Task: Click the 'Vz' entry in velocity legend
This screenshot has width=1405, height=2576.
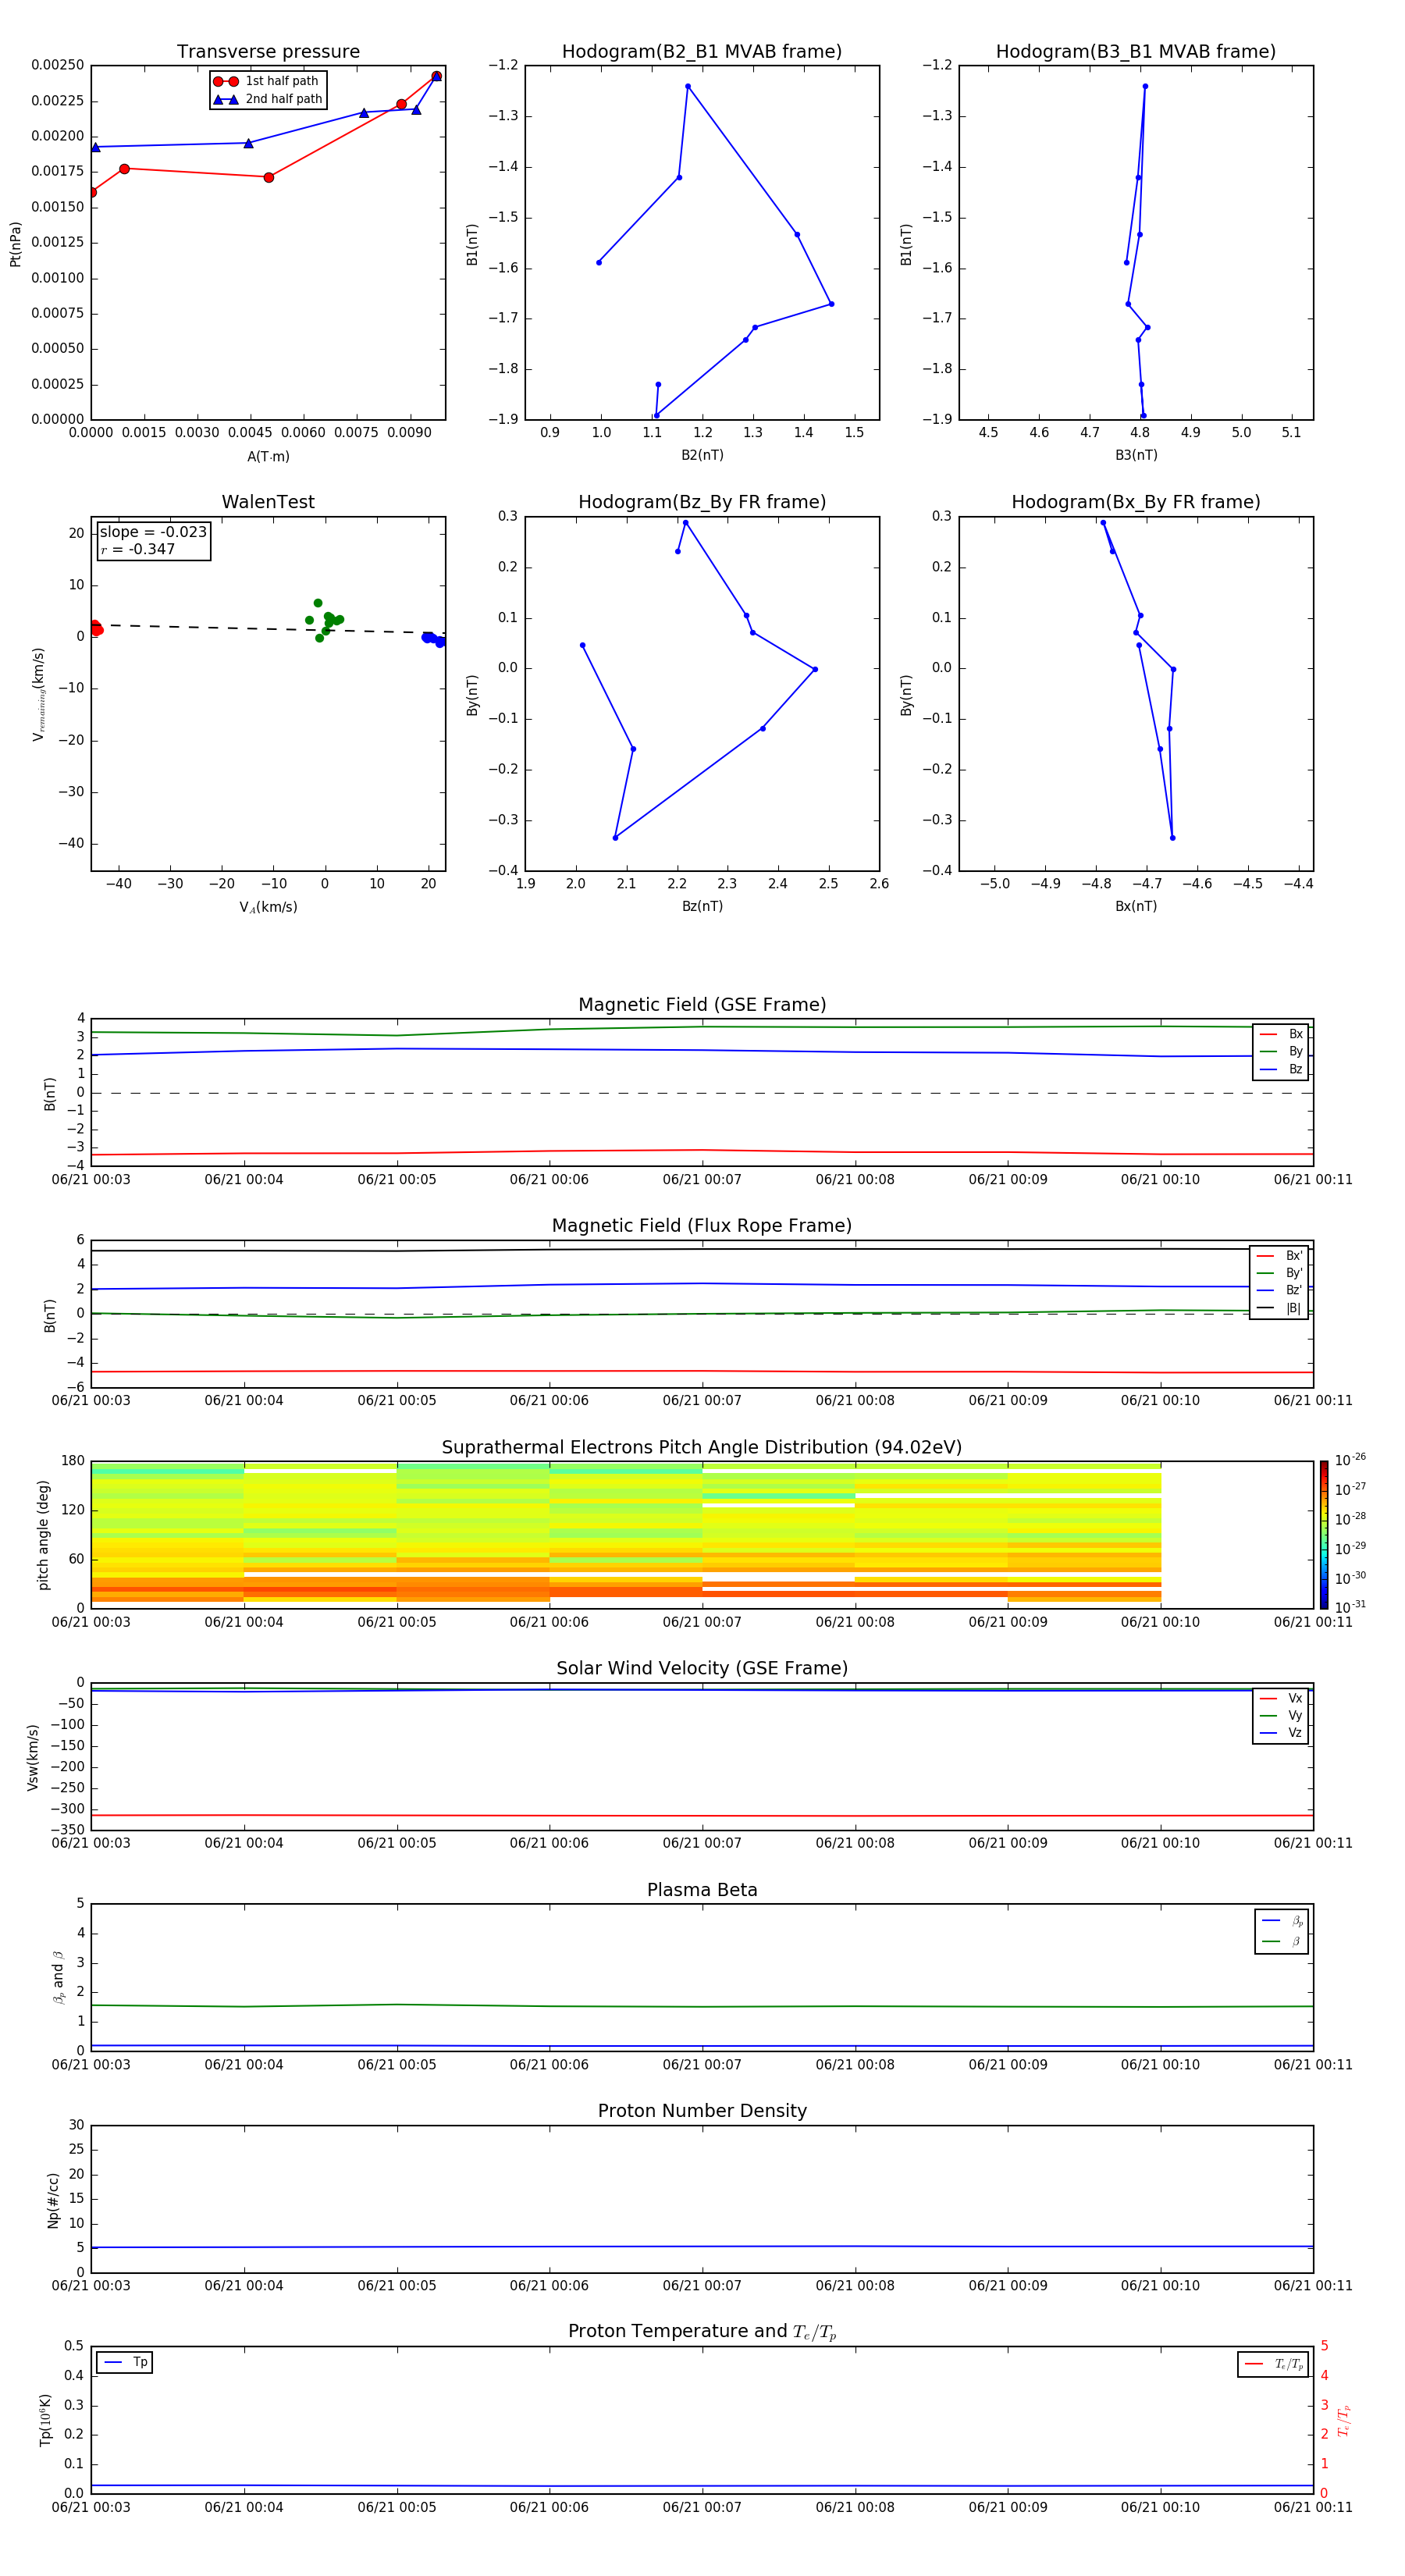Action: (x=1281, y=1733)
